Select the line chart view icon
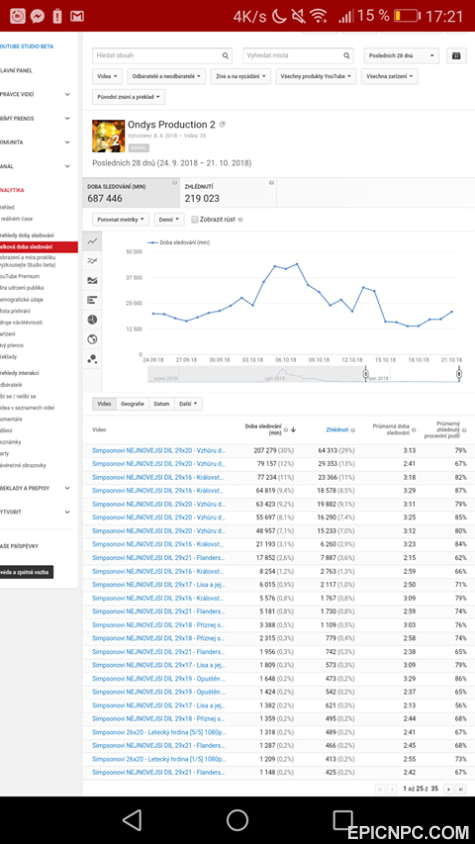Viewport: 475px width, 844px height. pos(92,241)
